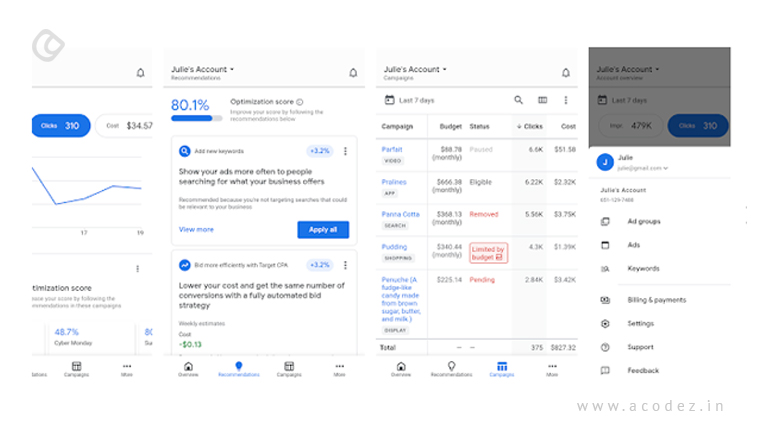Open More tab in Recommendations screen nav
This screenshot has width=766, height=442.
tap(340, 369)
